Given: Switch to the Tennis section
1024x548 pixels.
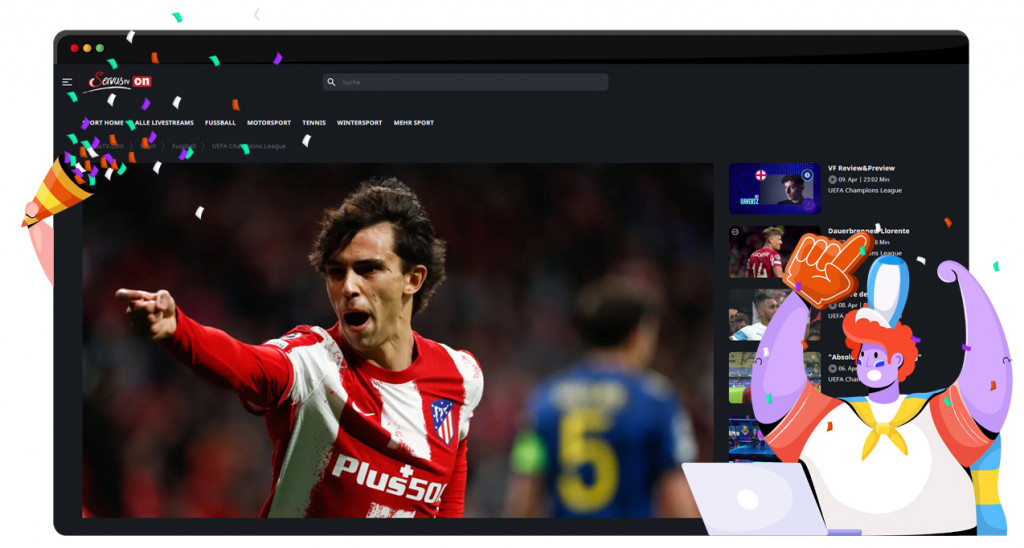Looking at the screenshot, I should pos(313,123).
